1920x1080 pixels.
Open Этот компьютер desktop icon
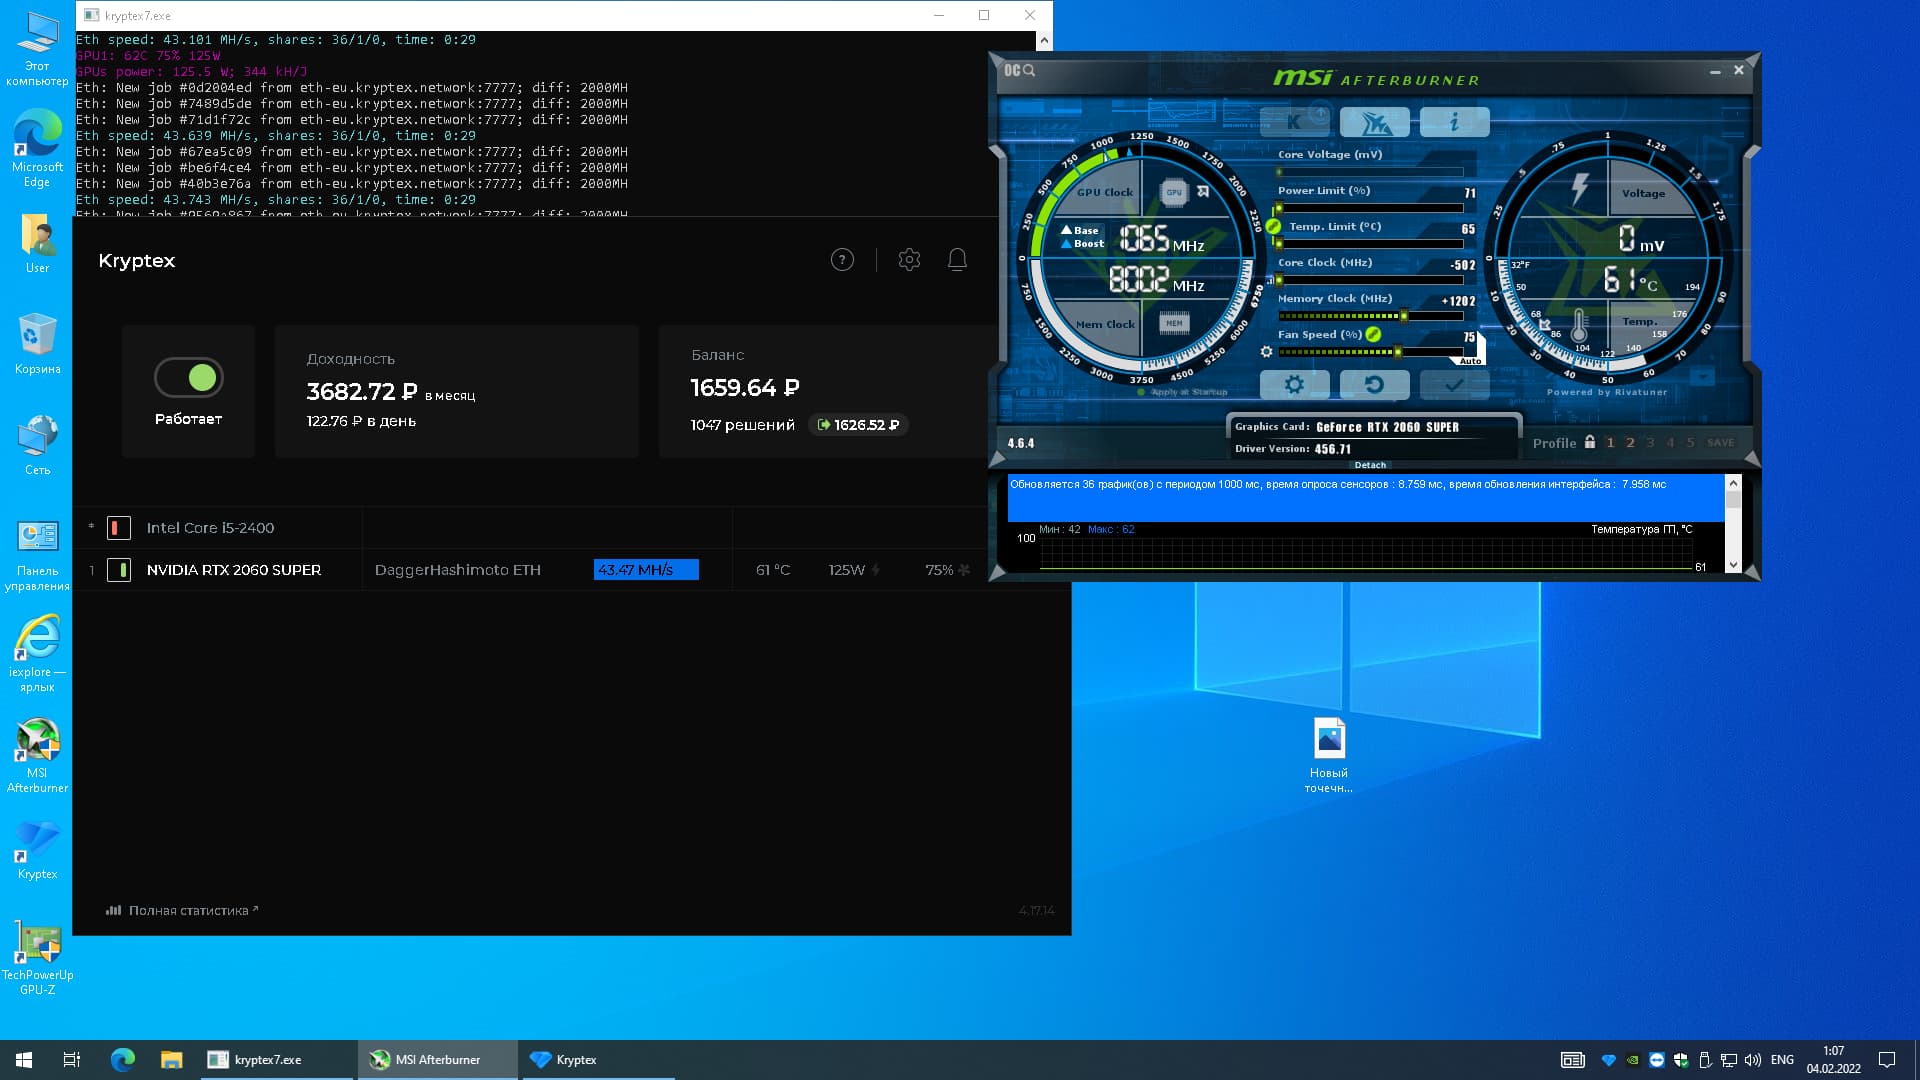tap(37, 49)
